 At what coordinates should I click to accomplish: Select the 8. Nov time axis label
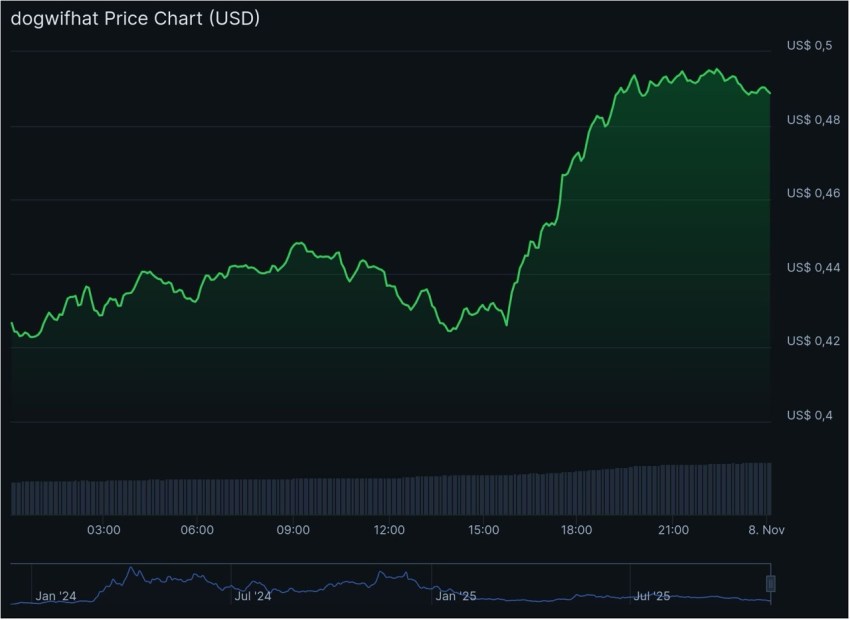[767, 532]
